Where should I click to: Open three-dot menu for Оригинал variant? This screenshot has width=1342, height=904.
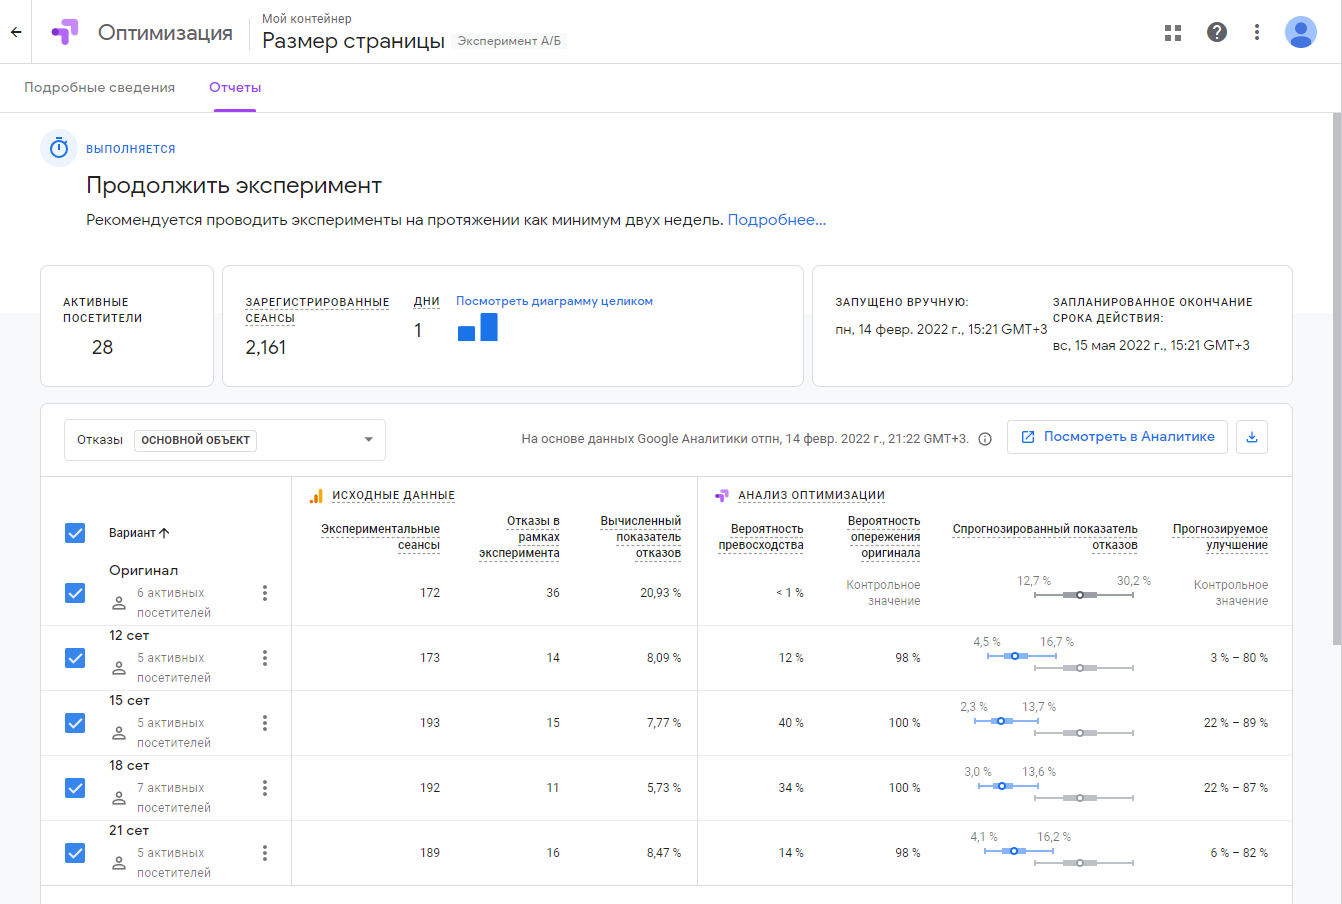tap(265, 593)
